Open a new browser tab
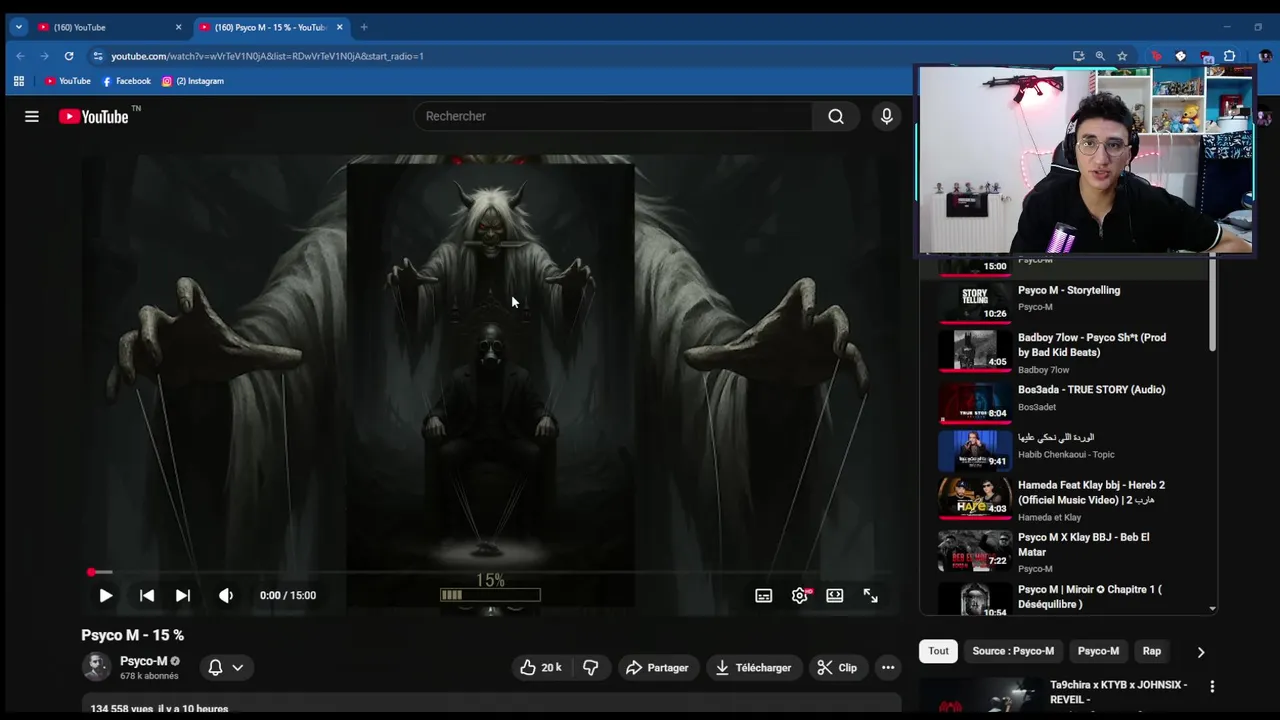The height and width of the screenshot is (720, 1280). point(364,27)
